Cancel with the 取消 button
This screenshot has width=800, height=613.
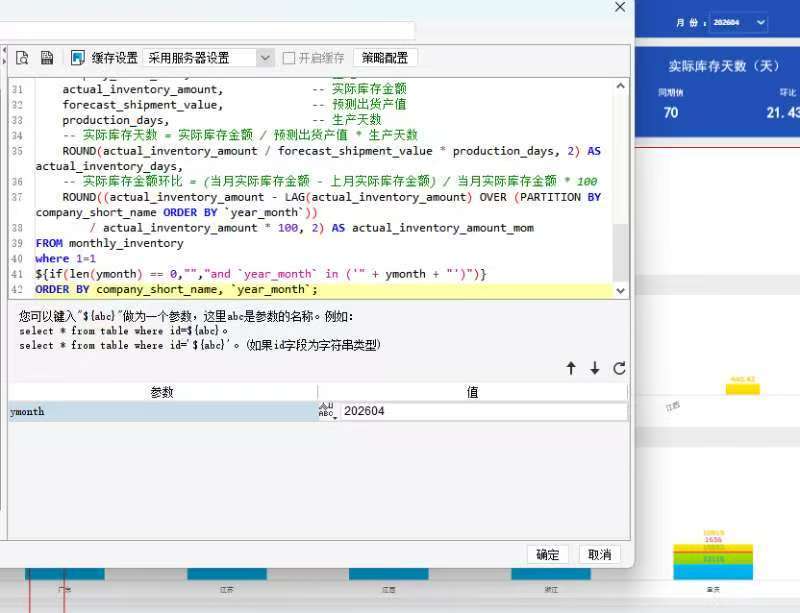click(x=599, y=554)
